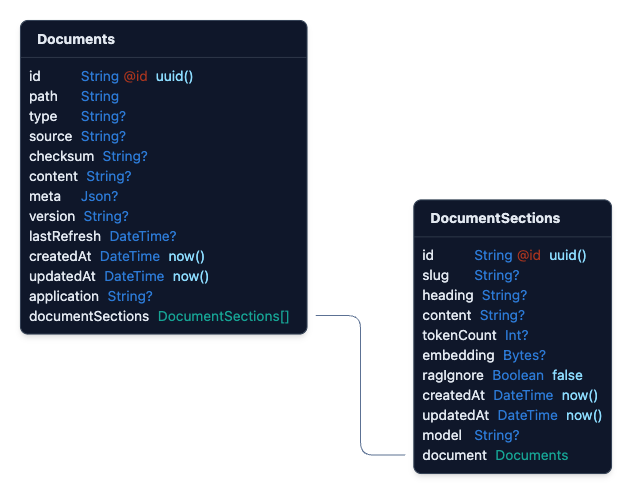This screenshot has width=632, height=494.
Task: Click the false default value of ragIgnore
Action: [567, 375]
